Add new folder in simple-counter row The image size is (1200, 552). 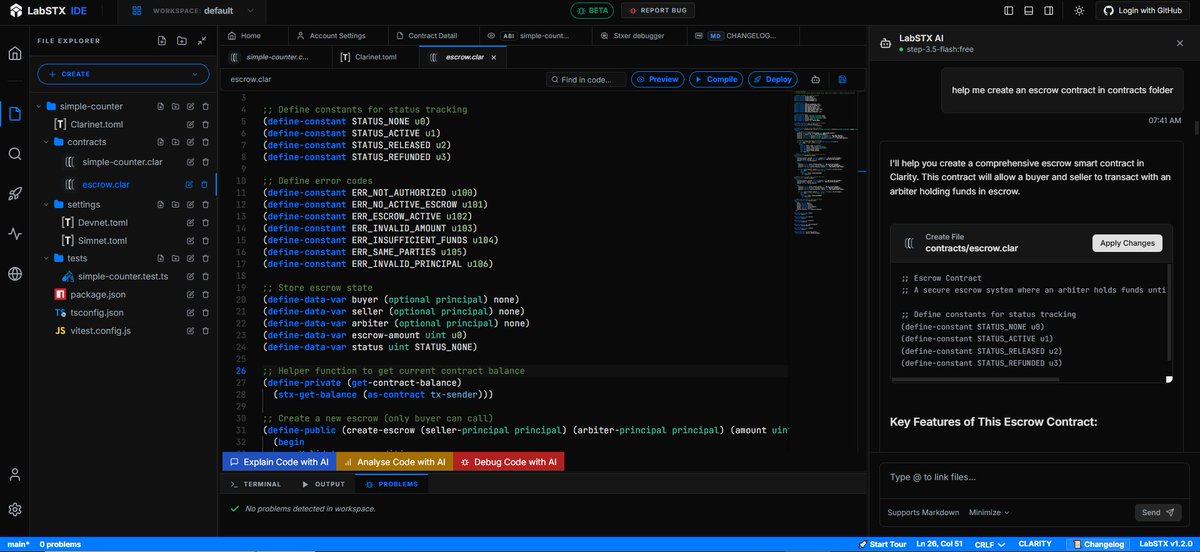pyautogui.click(x=175, y=106)
